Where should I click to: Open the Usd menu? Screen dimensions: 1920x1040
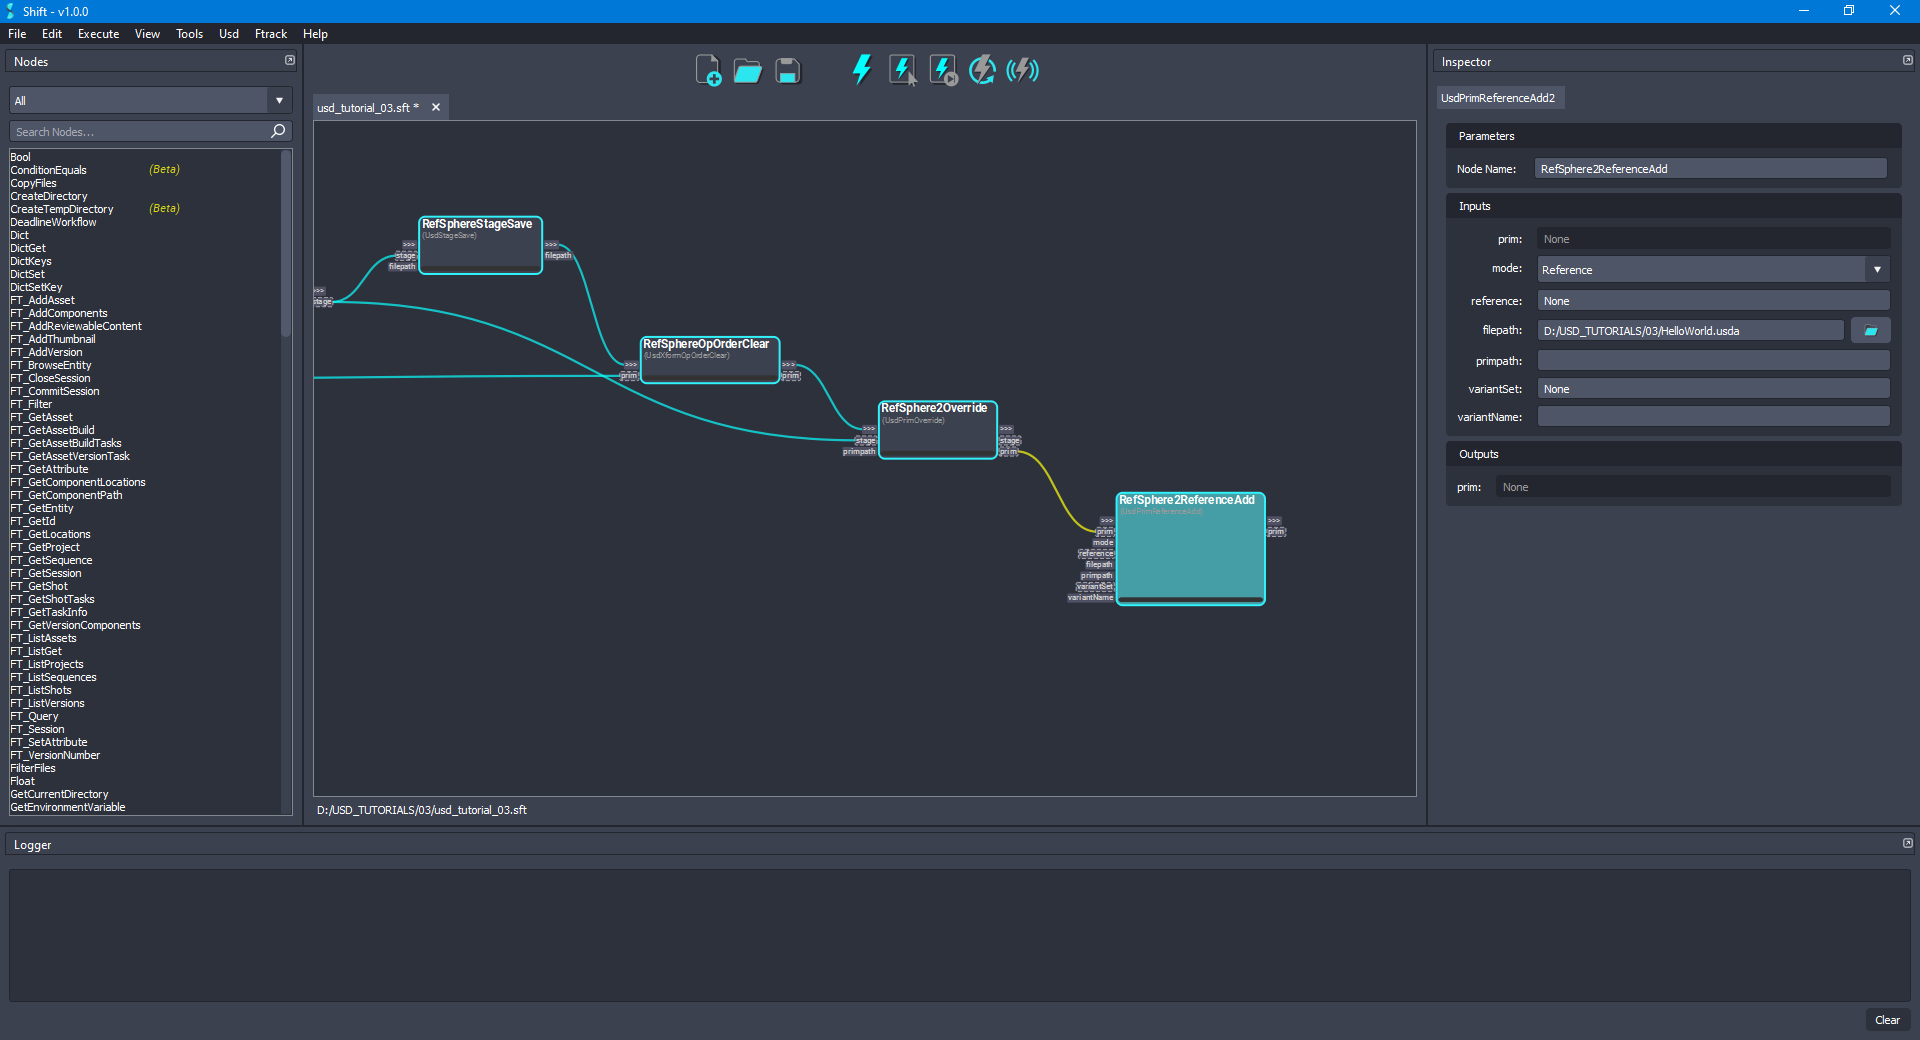[x=228, y=33]
